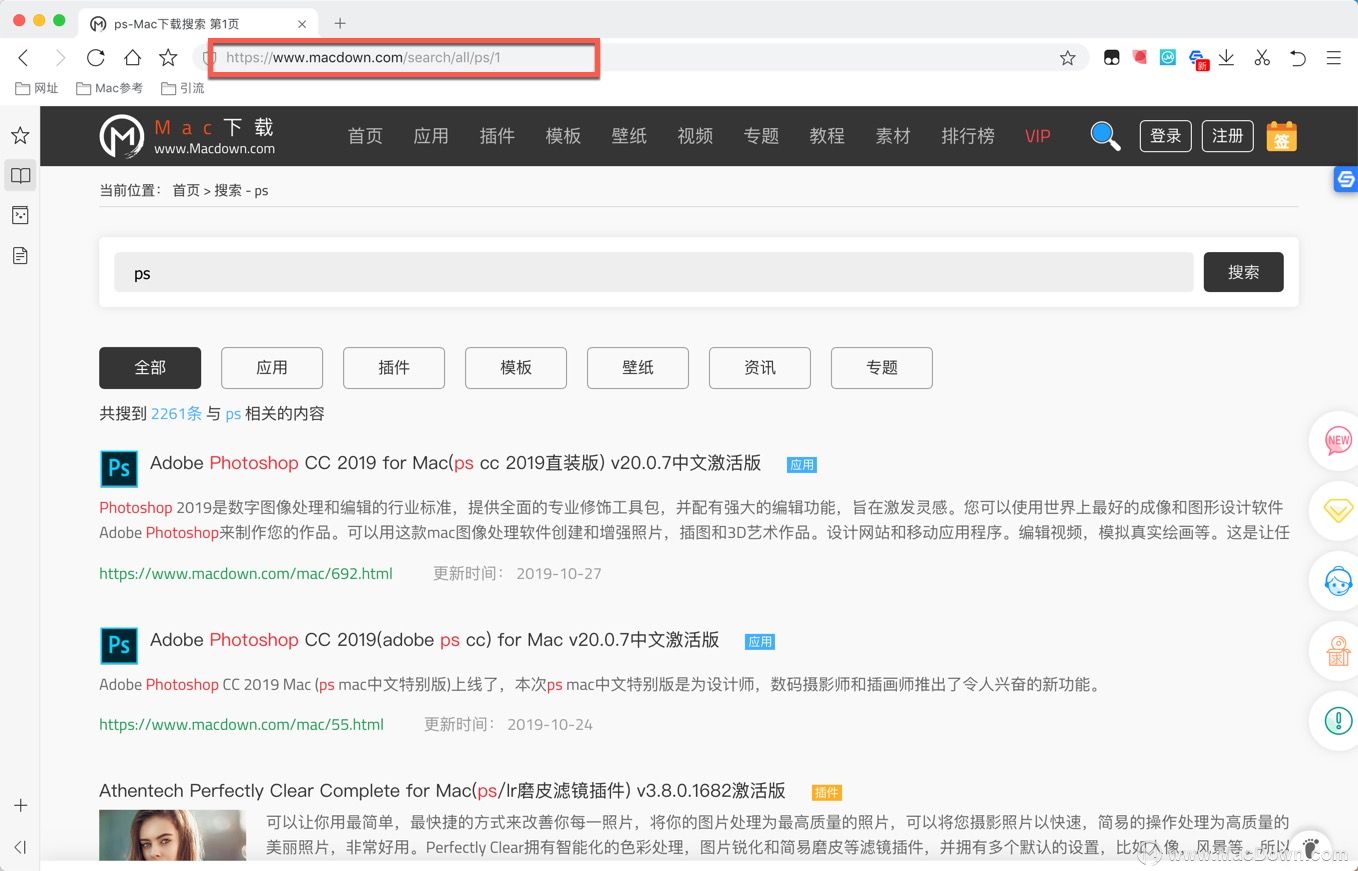Filter results by 应用 tab
This screenshot has height=871, width=1358.
(272, 368)
